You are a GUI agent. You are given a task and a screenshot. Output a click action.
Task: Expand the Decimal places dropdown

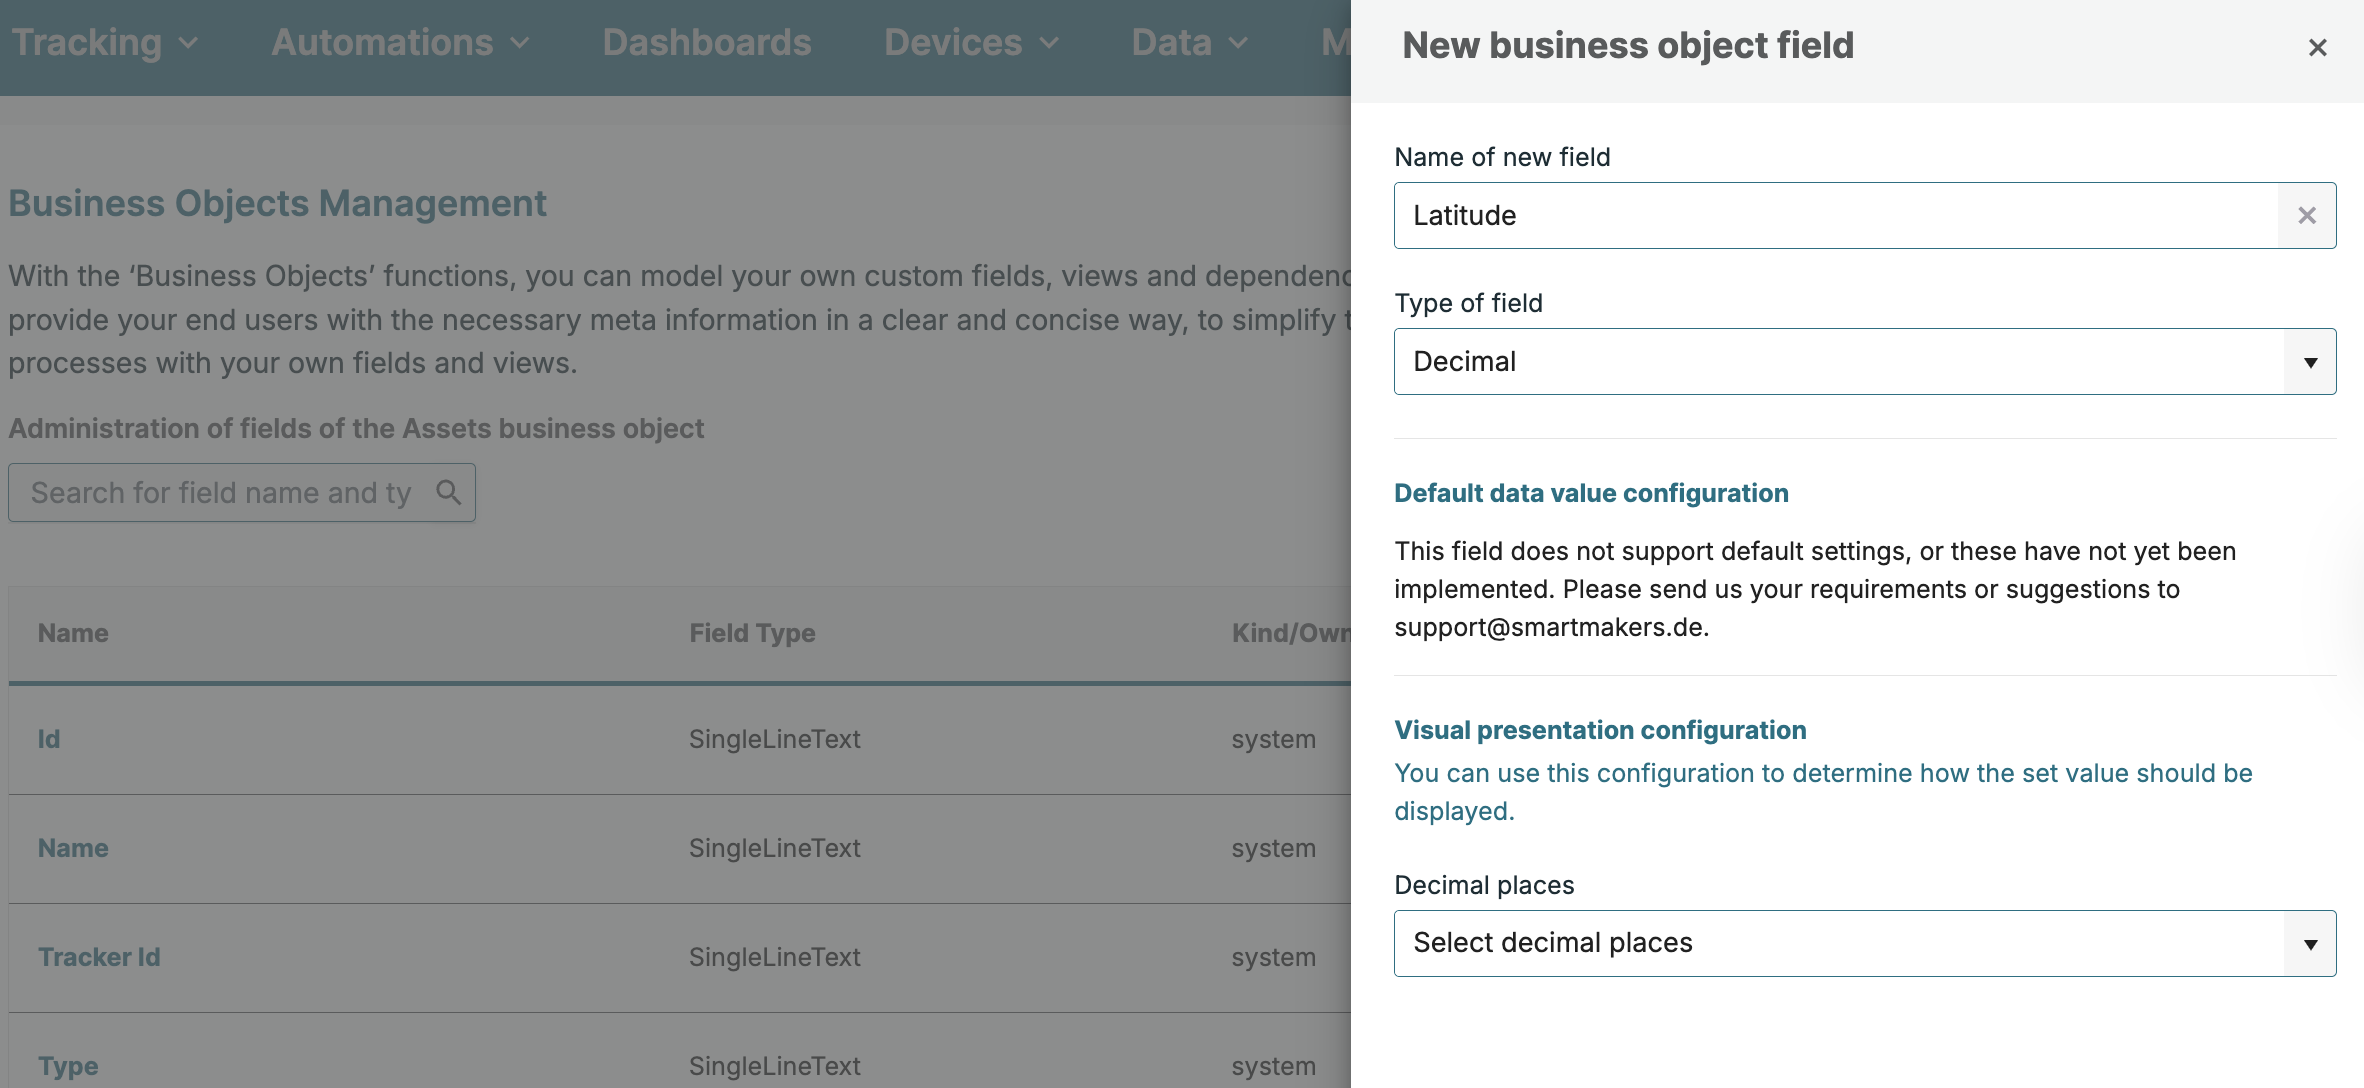click(2310, 944)
